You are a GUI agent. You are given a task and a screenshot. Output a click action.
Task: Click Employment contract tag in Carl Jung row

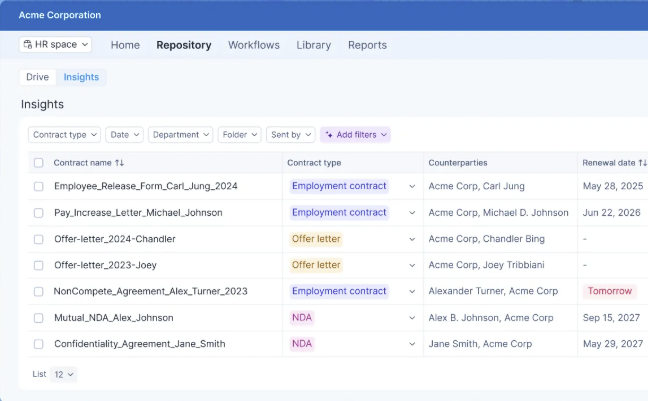point(339,186)
